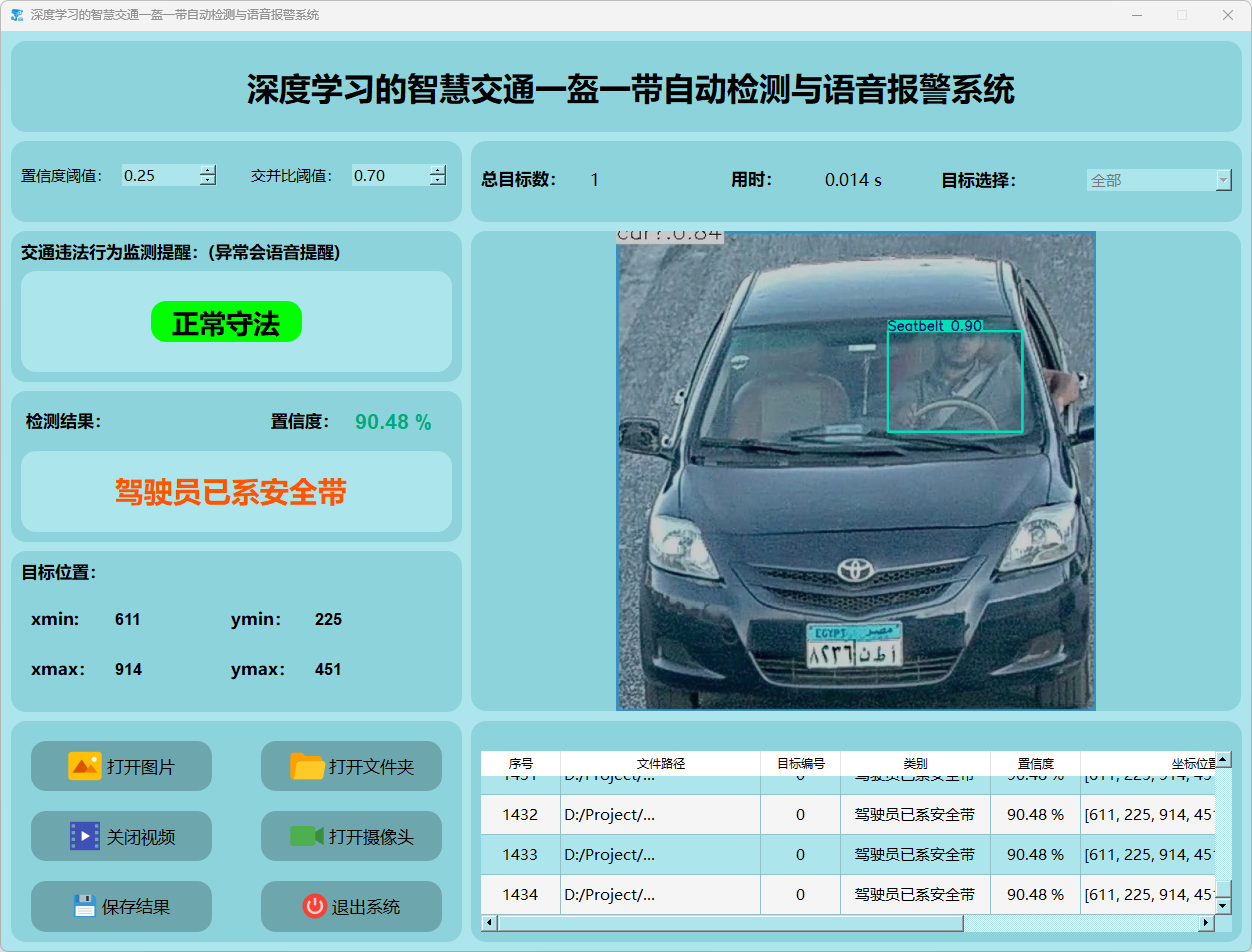
Task: Click the camera icon on 打开摄像头
Action: coord(307,836)
